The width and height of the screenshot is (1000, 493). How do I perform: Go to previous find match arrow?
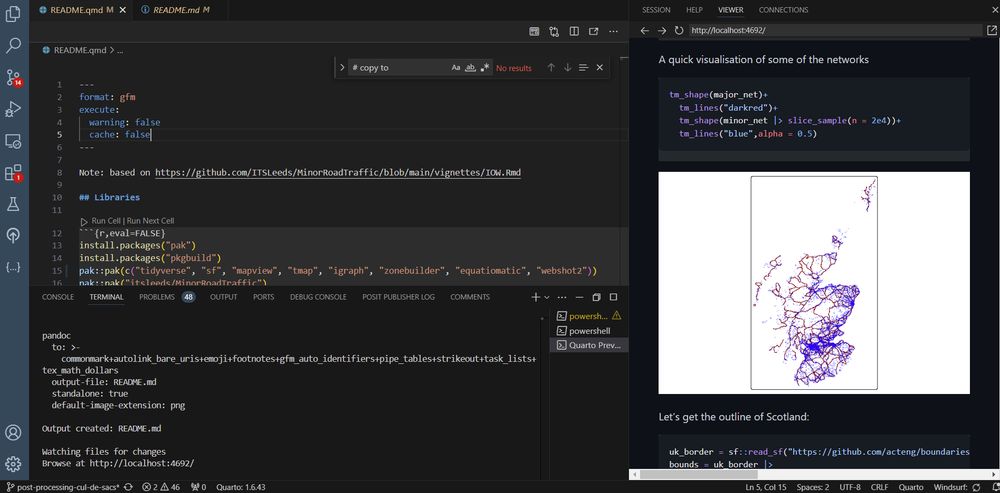[551, 68]
